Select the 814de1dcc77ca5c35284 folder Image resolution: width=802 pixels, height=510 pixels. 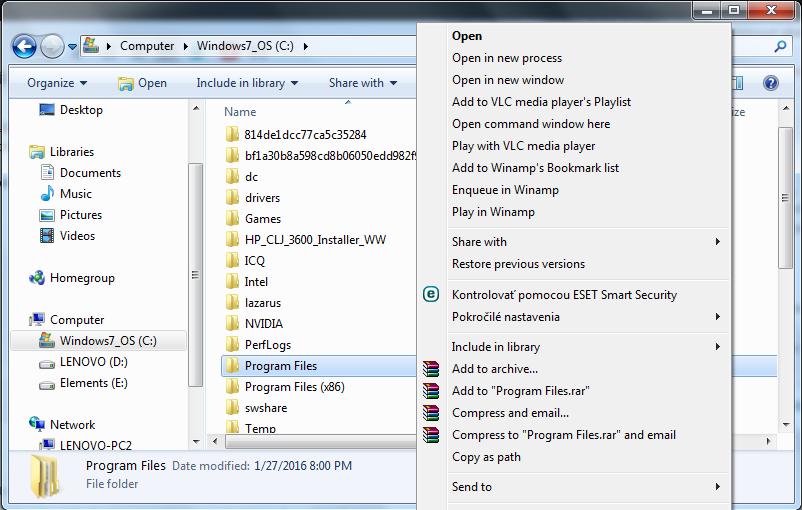coord(305,135)
